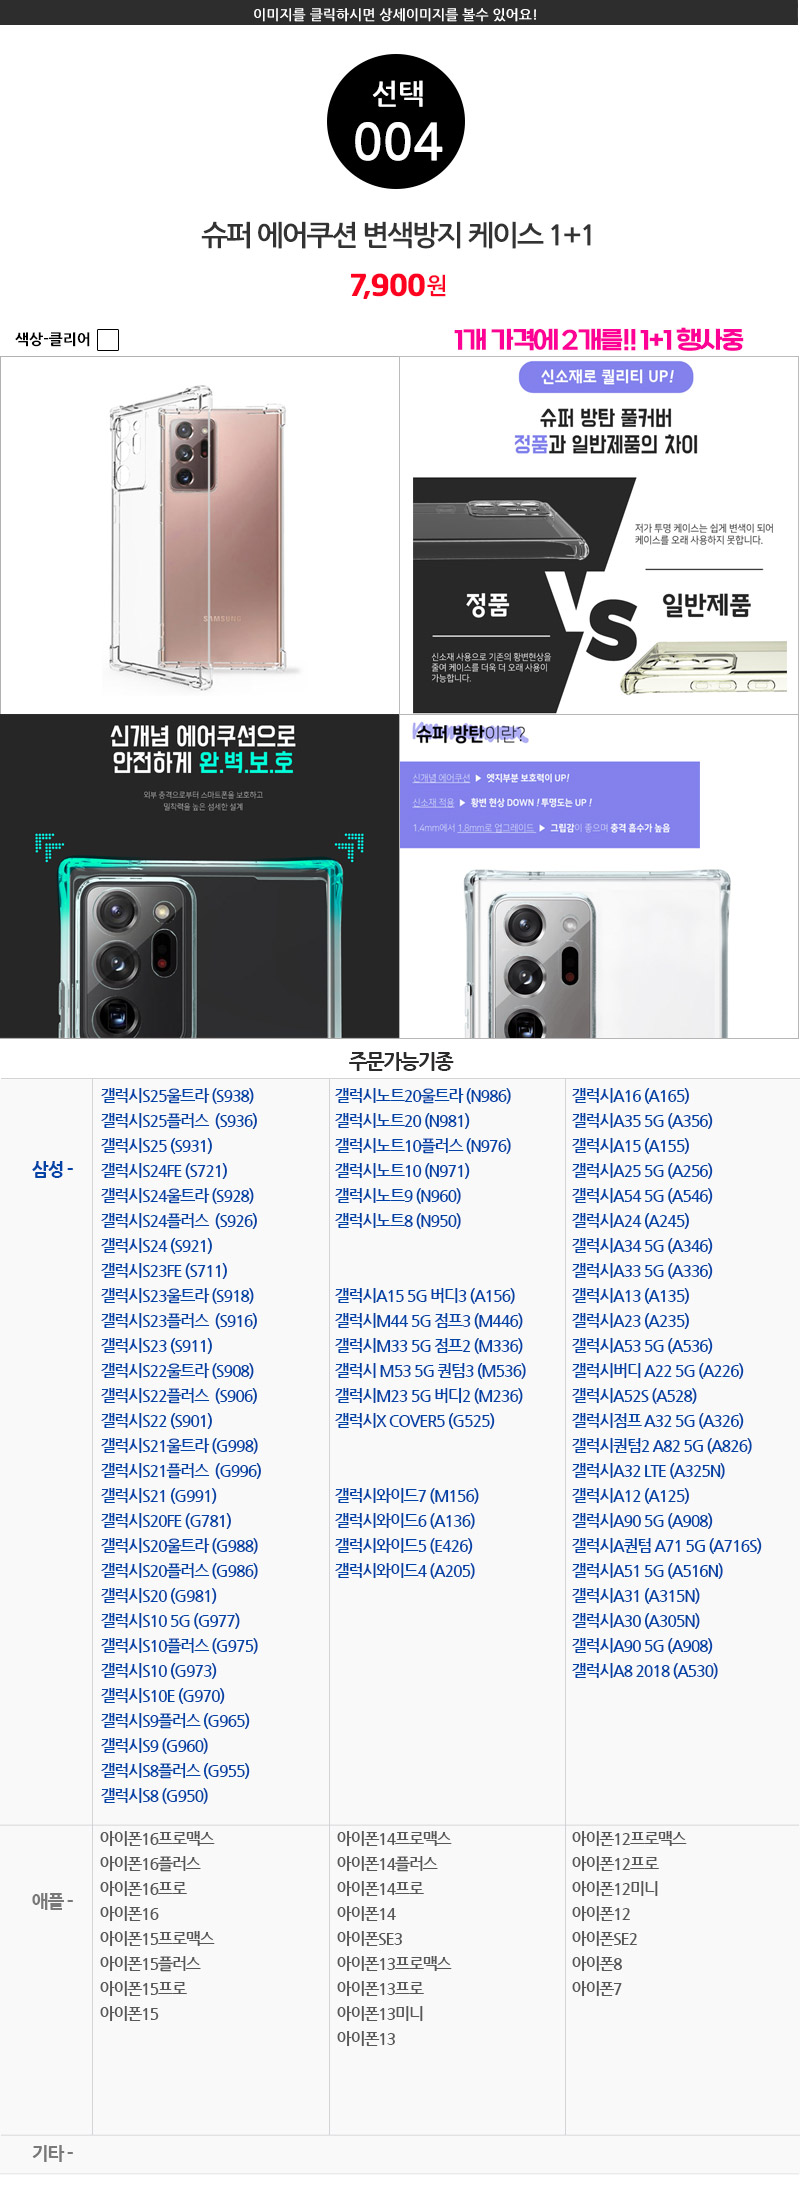The width and height of the screenshot is (800, 2200).
Task: Open the 슈퍼 방탄이란 info image
Action: [x=599, y=876]
